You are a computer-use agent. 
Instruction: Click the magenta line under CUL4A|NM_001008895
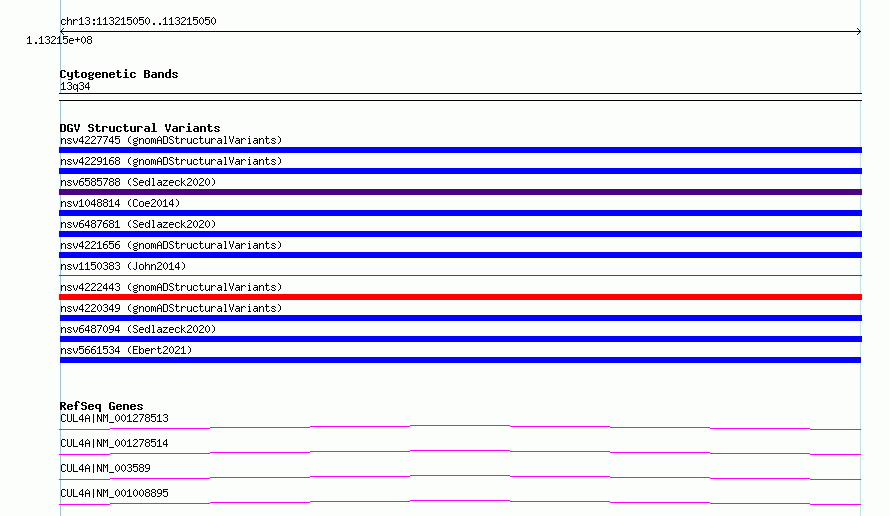460,502
